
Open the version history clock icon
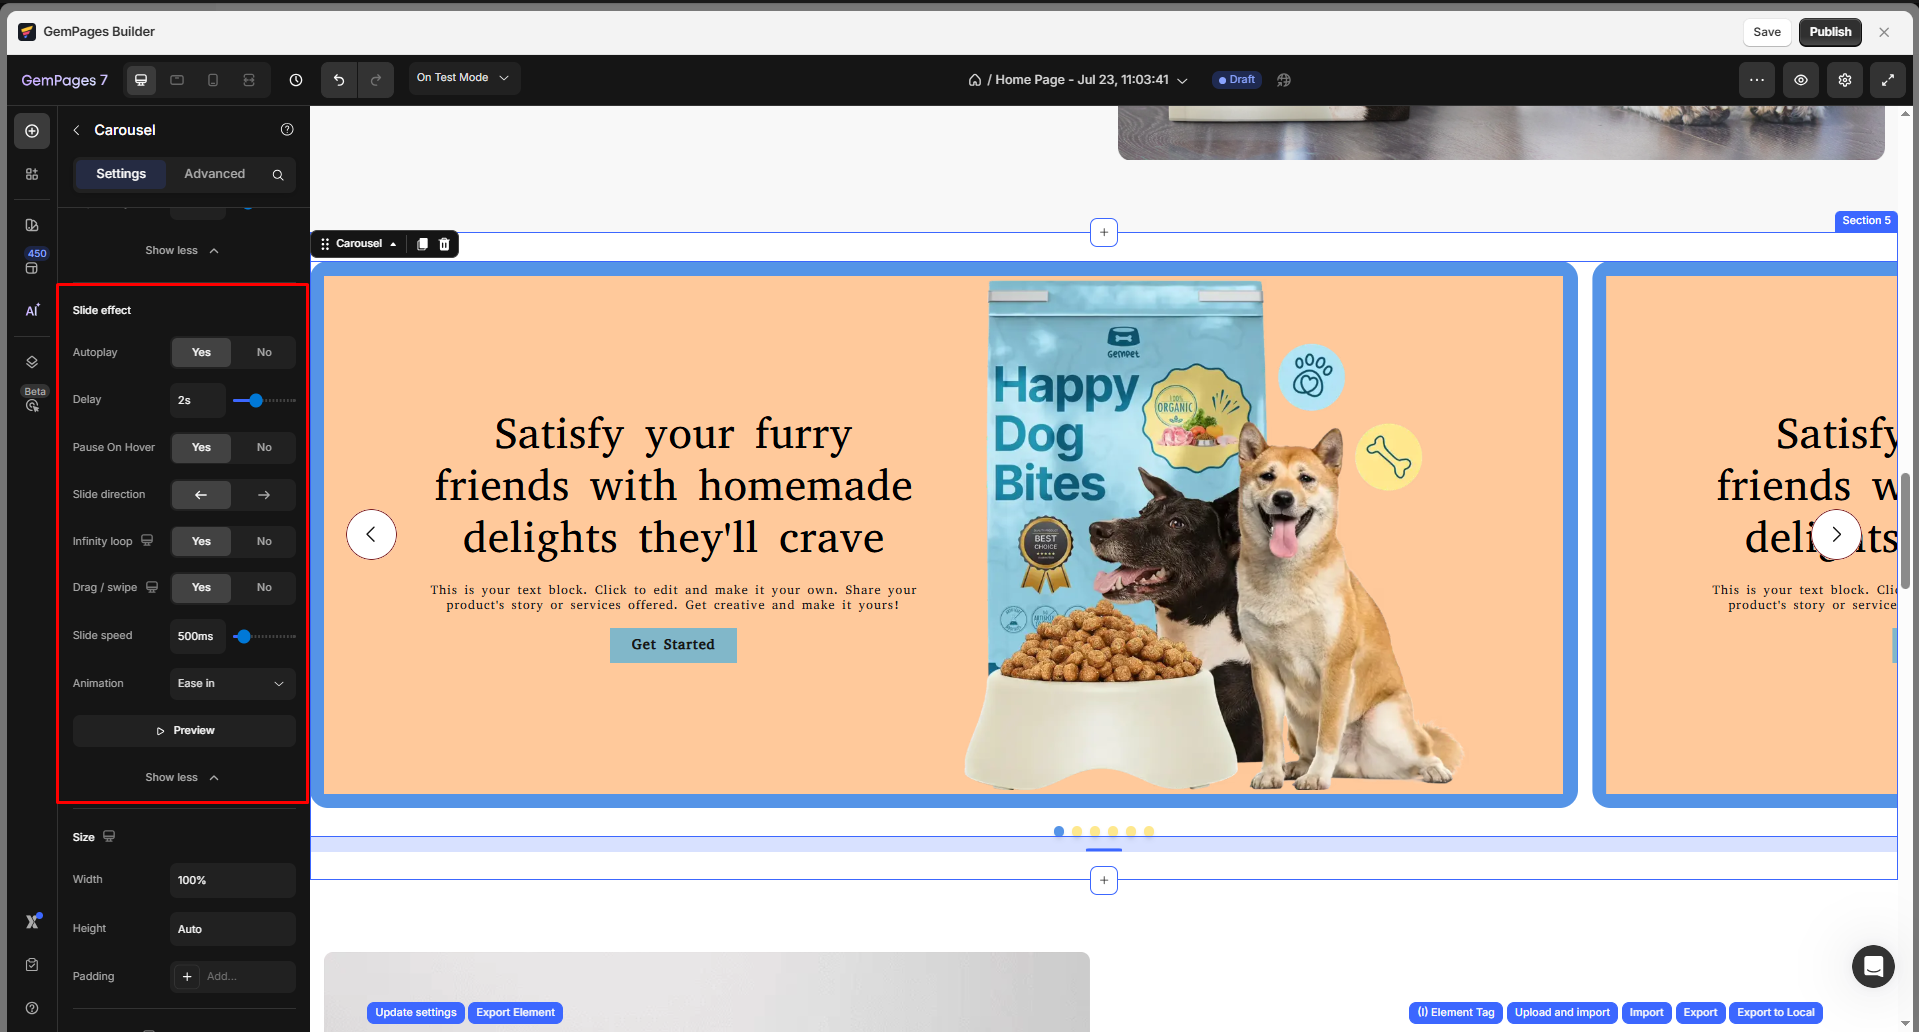click(x=296, y=80)
